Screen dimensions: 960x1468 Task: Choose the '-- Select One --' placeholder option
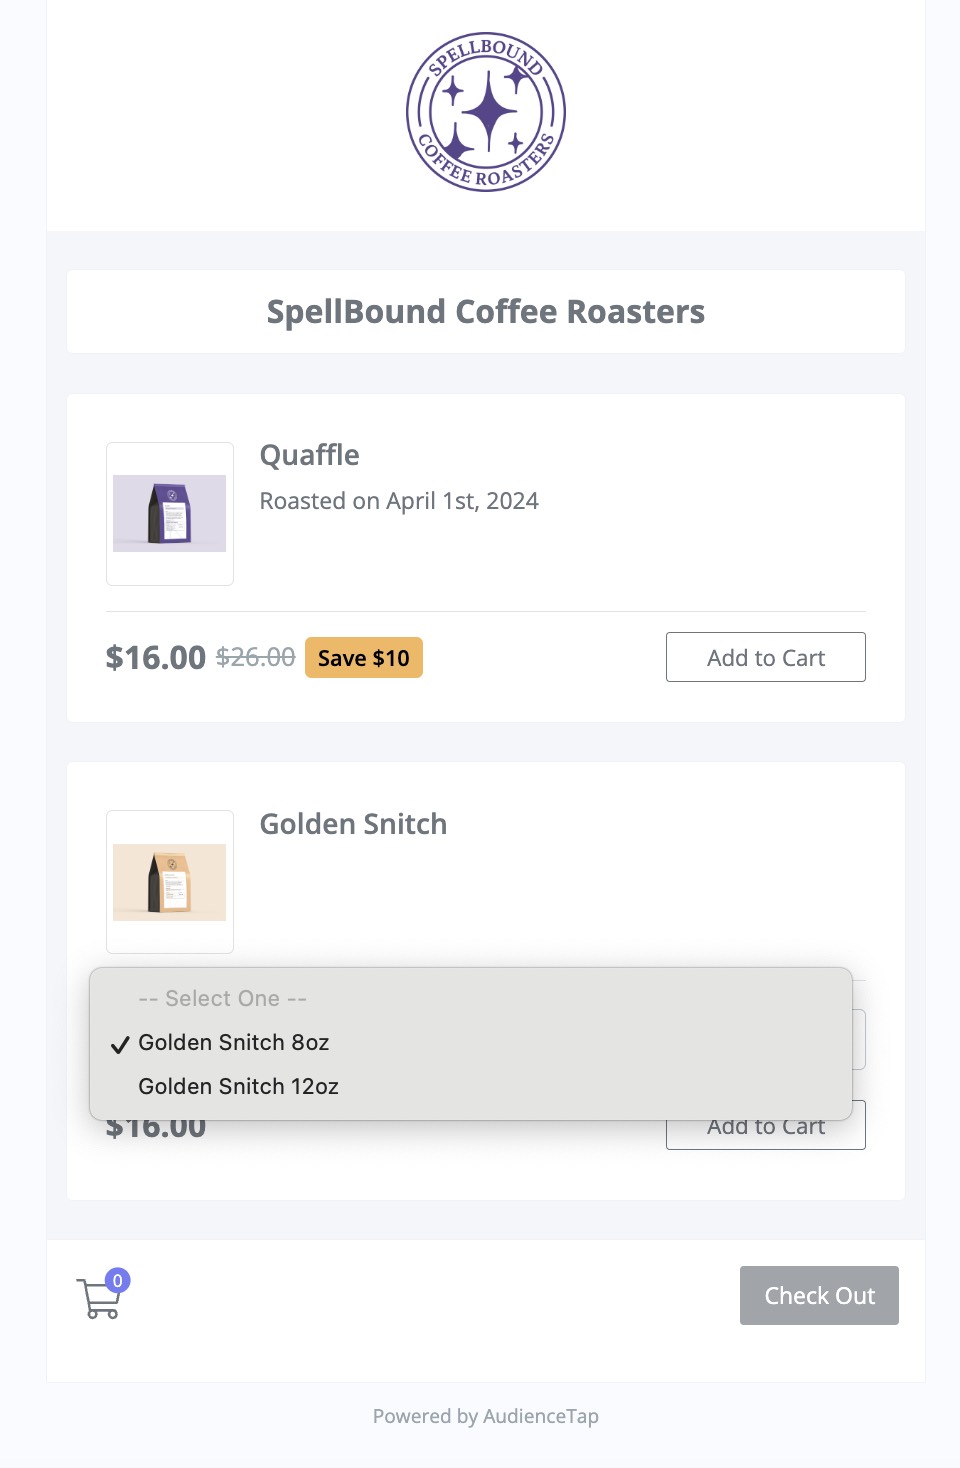coord(221,998)
